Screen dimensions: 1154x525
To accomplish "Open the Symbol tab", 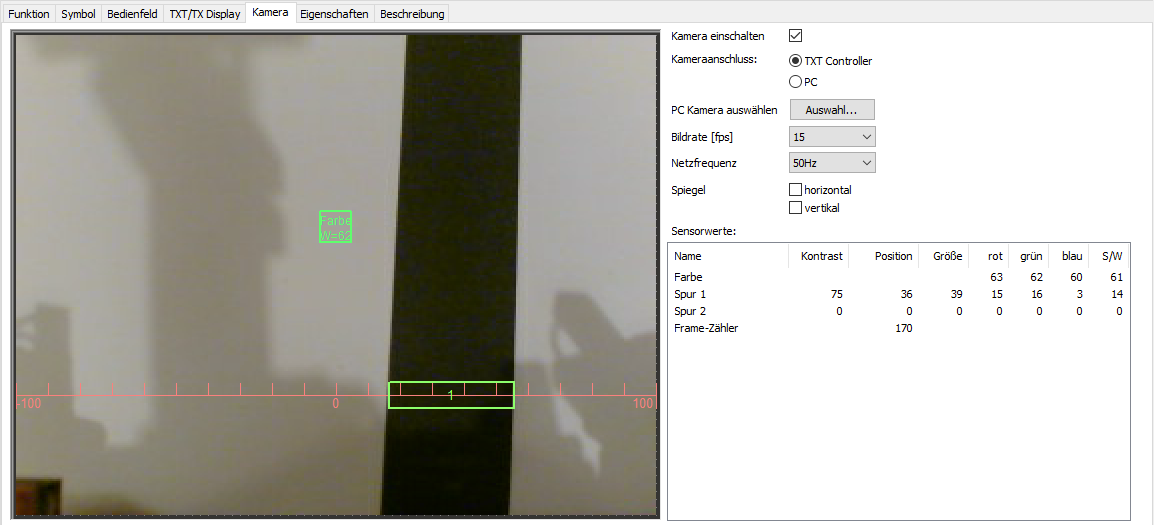I will 78,14.
